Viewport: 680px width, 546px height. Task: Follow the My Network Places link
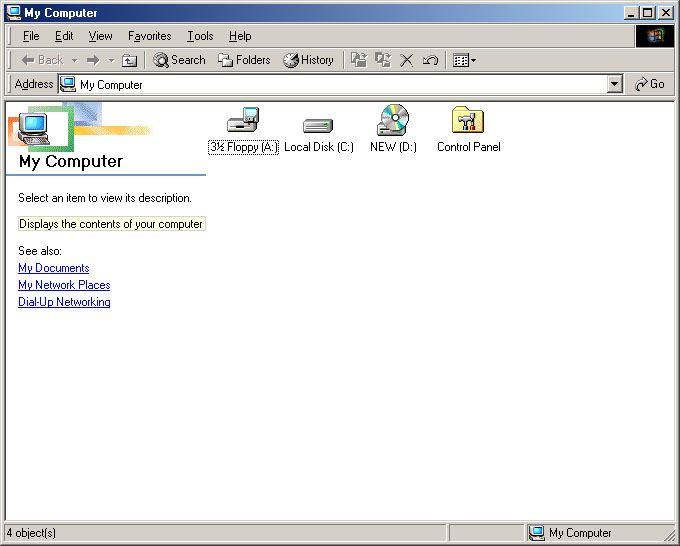coord(64,285)
